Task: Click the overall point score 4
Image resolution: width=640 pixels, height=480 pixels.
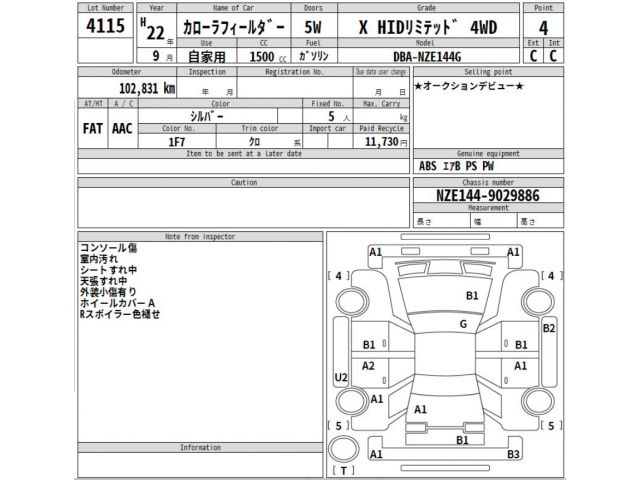Action: point(543,28)
